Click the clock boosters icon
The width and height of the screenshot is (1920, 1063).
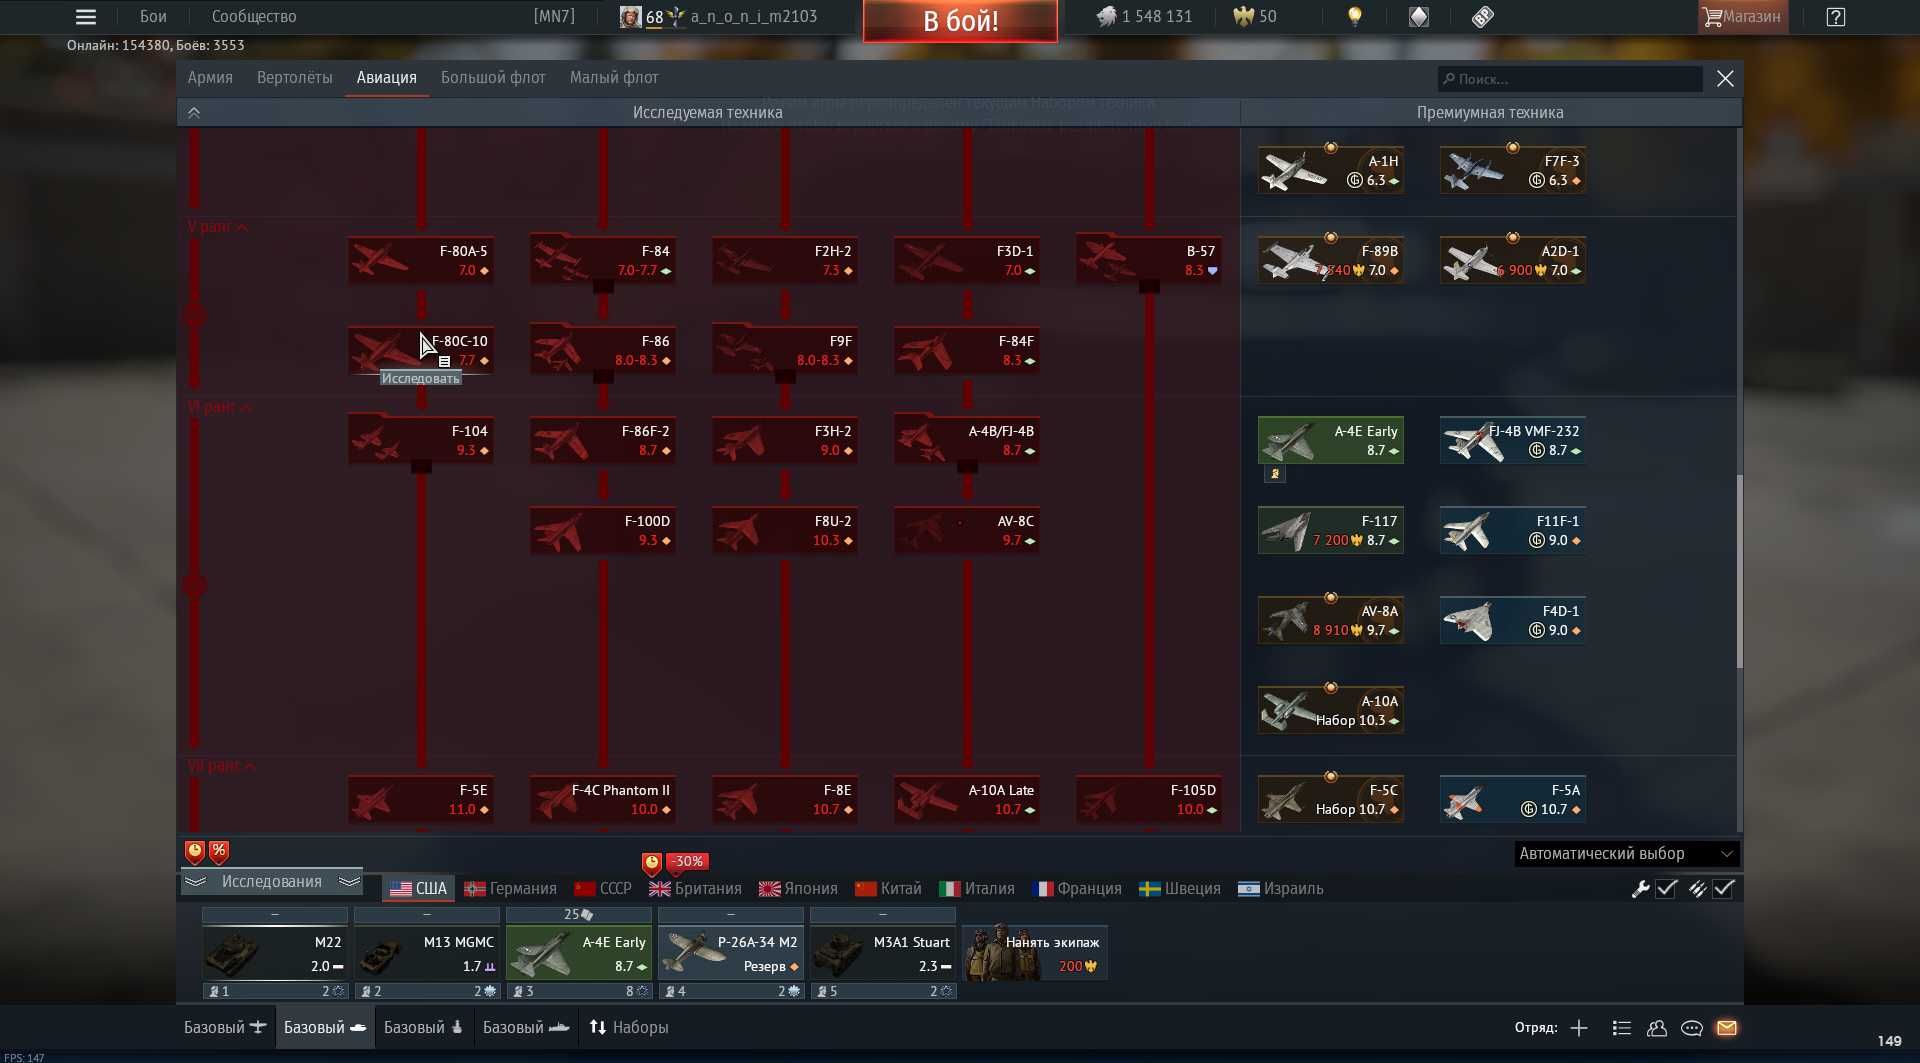[x=195, y=852]
